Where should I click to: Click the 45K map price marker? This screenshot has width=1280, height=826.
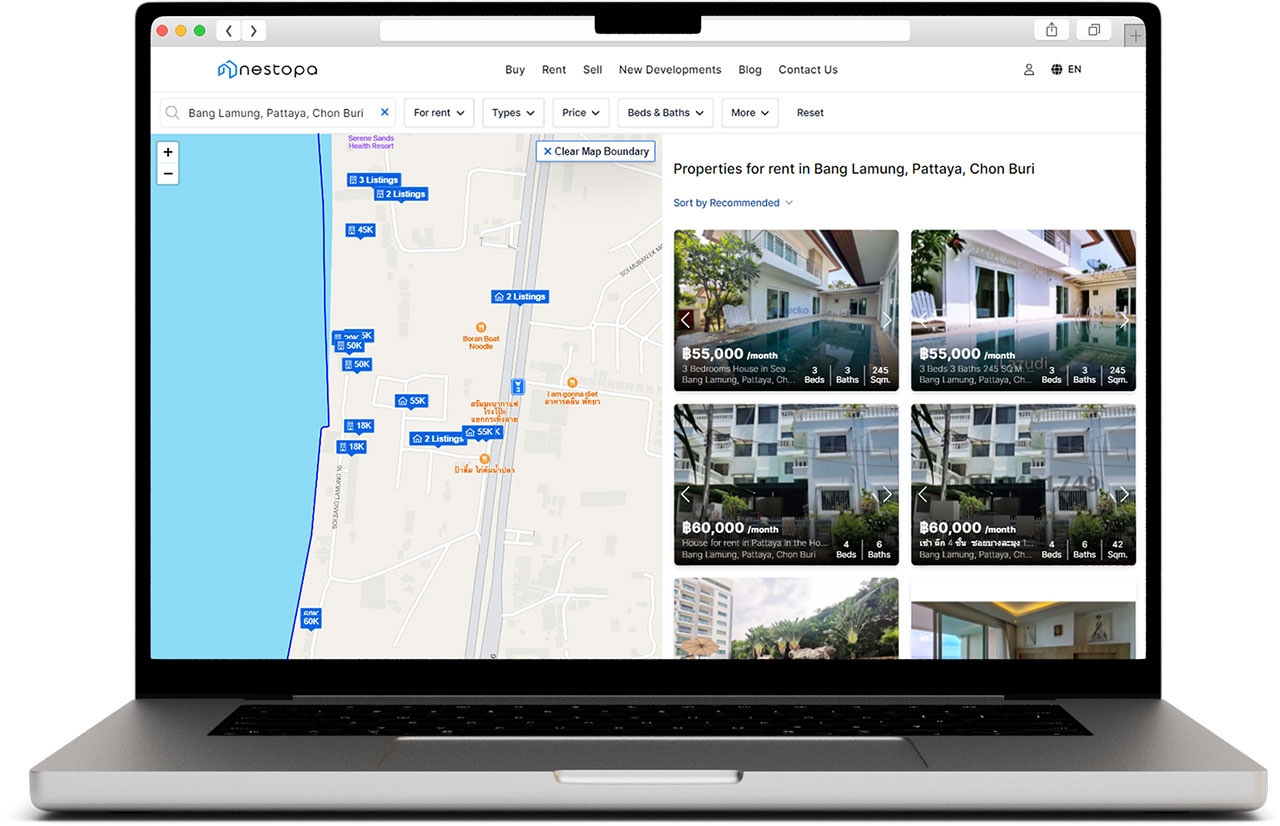pyautogui.click(x=360, y=230)
